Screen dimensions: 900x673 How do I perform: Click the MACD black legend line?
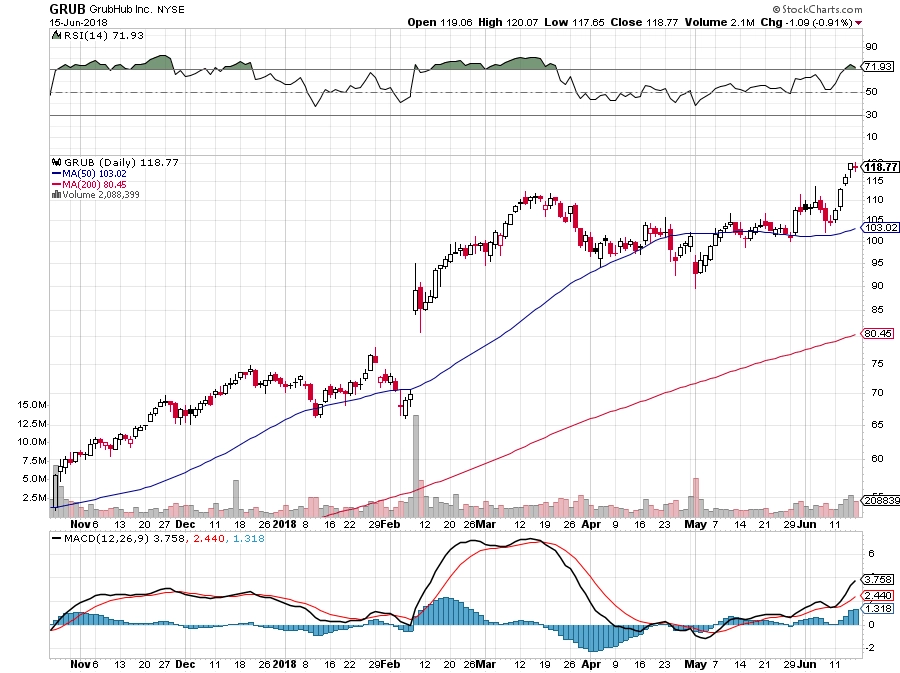click(56, 539)
